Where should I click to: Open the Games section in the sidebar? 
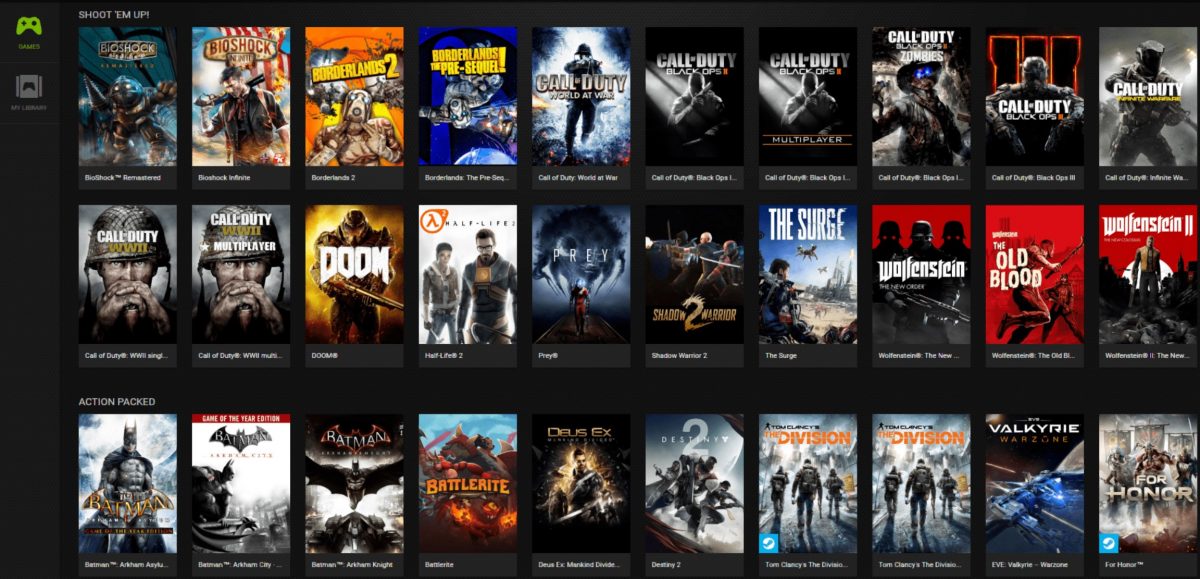(29, 30)
